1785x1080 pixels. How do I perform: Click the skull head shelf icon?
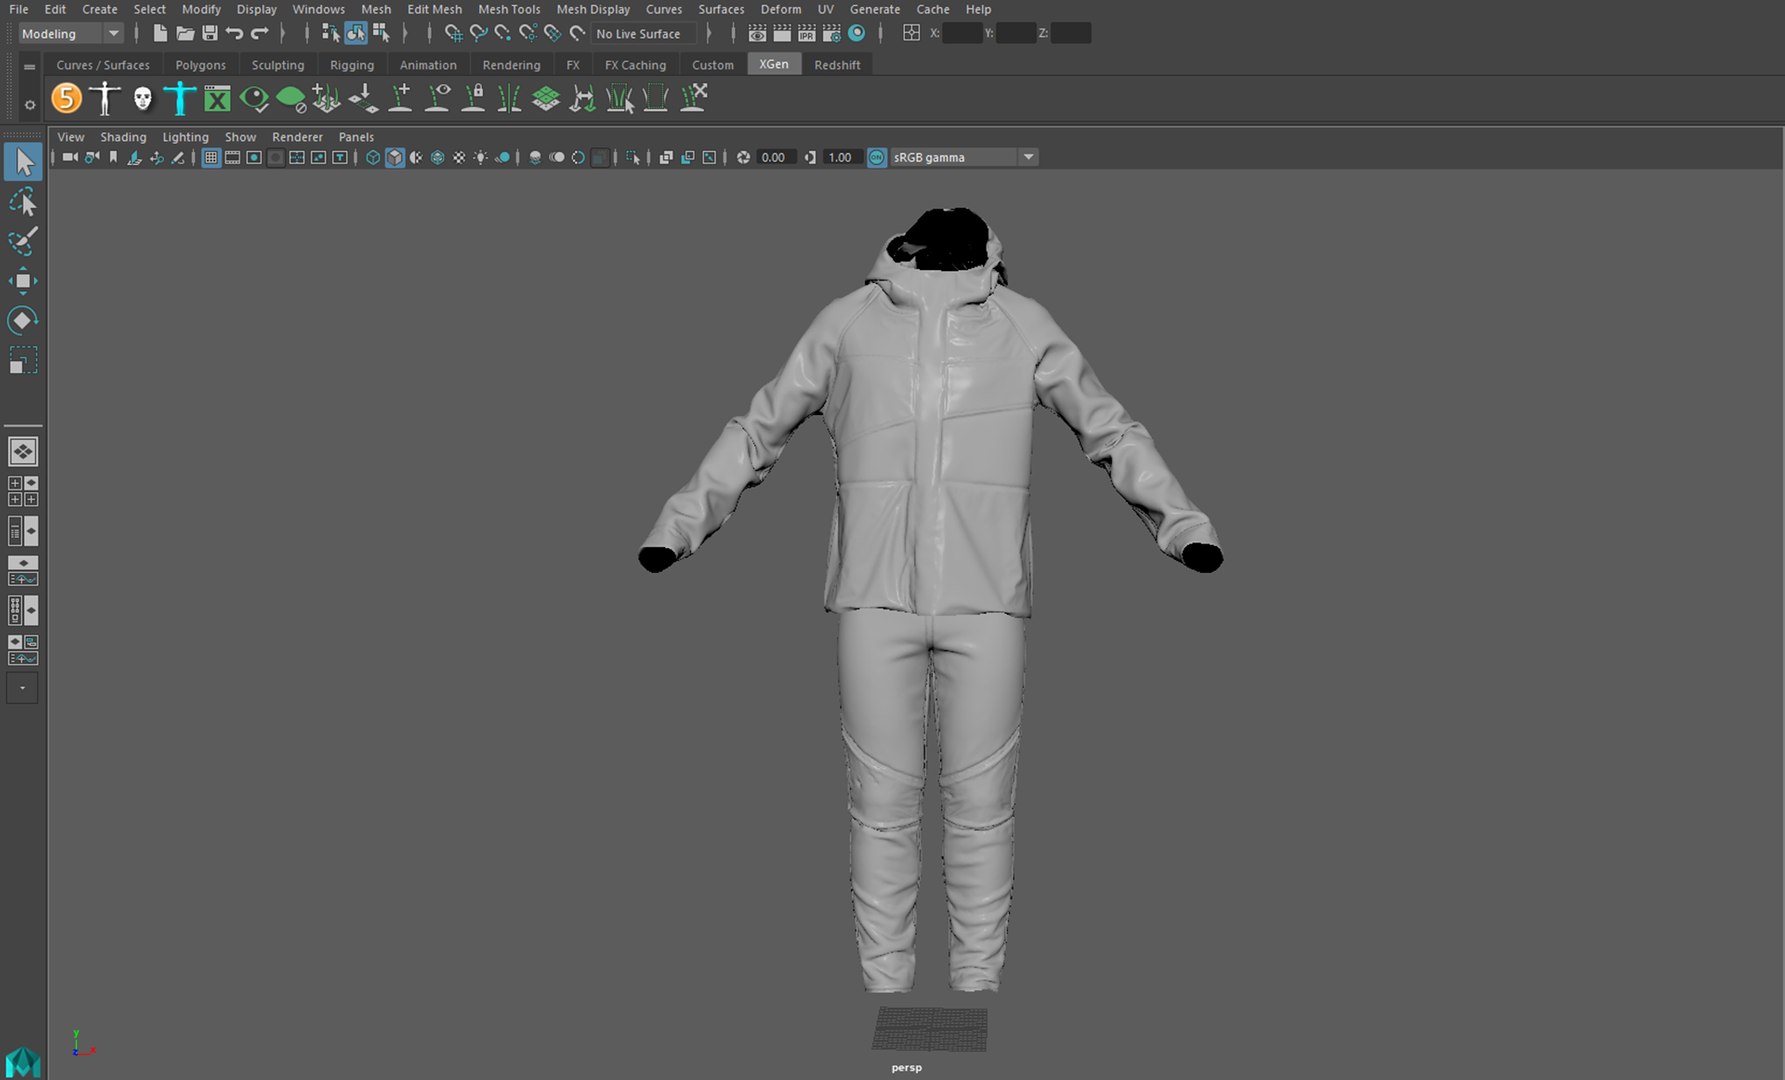[143, 98]
